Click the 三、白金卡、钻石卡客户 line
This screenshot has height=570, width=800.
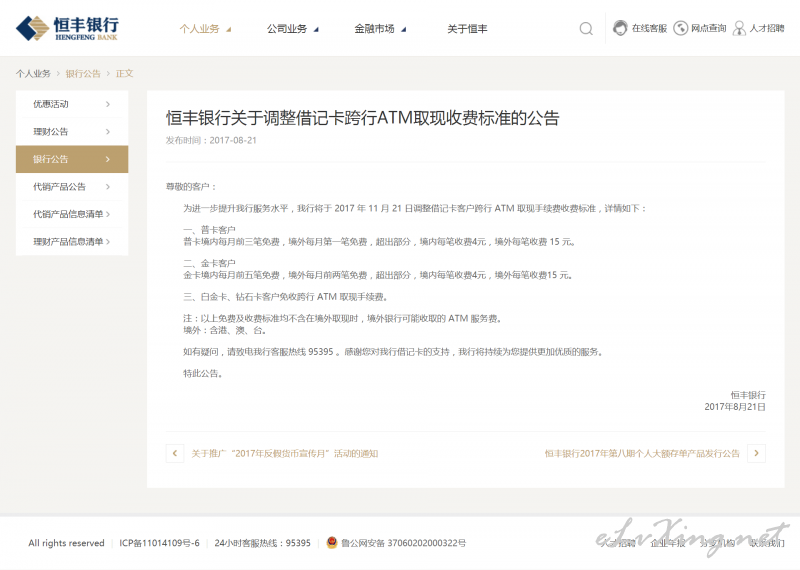(286, 297)
